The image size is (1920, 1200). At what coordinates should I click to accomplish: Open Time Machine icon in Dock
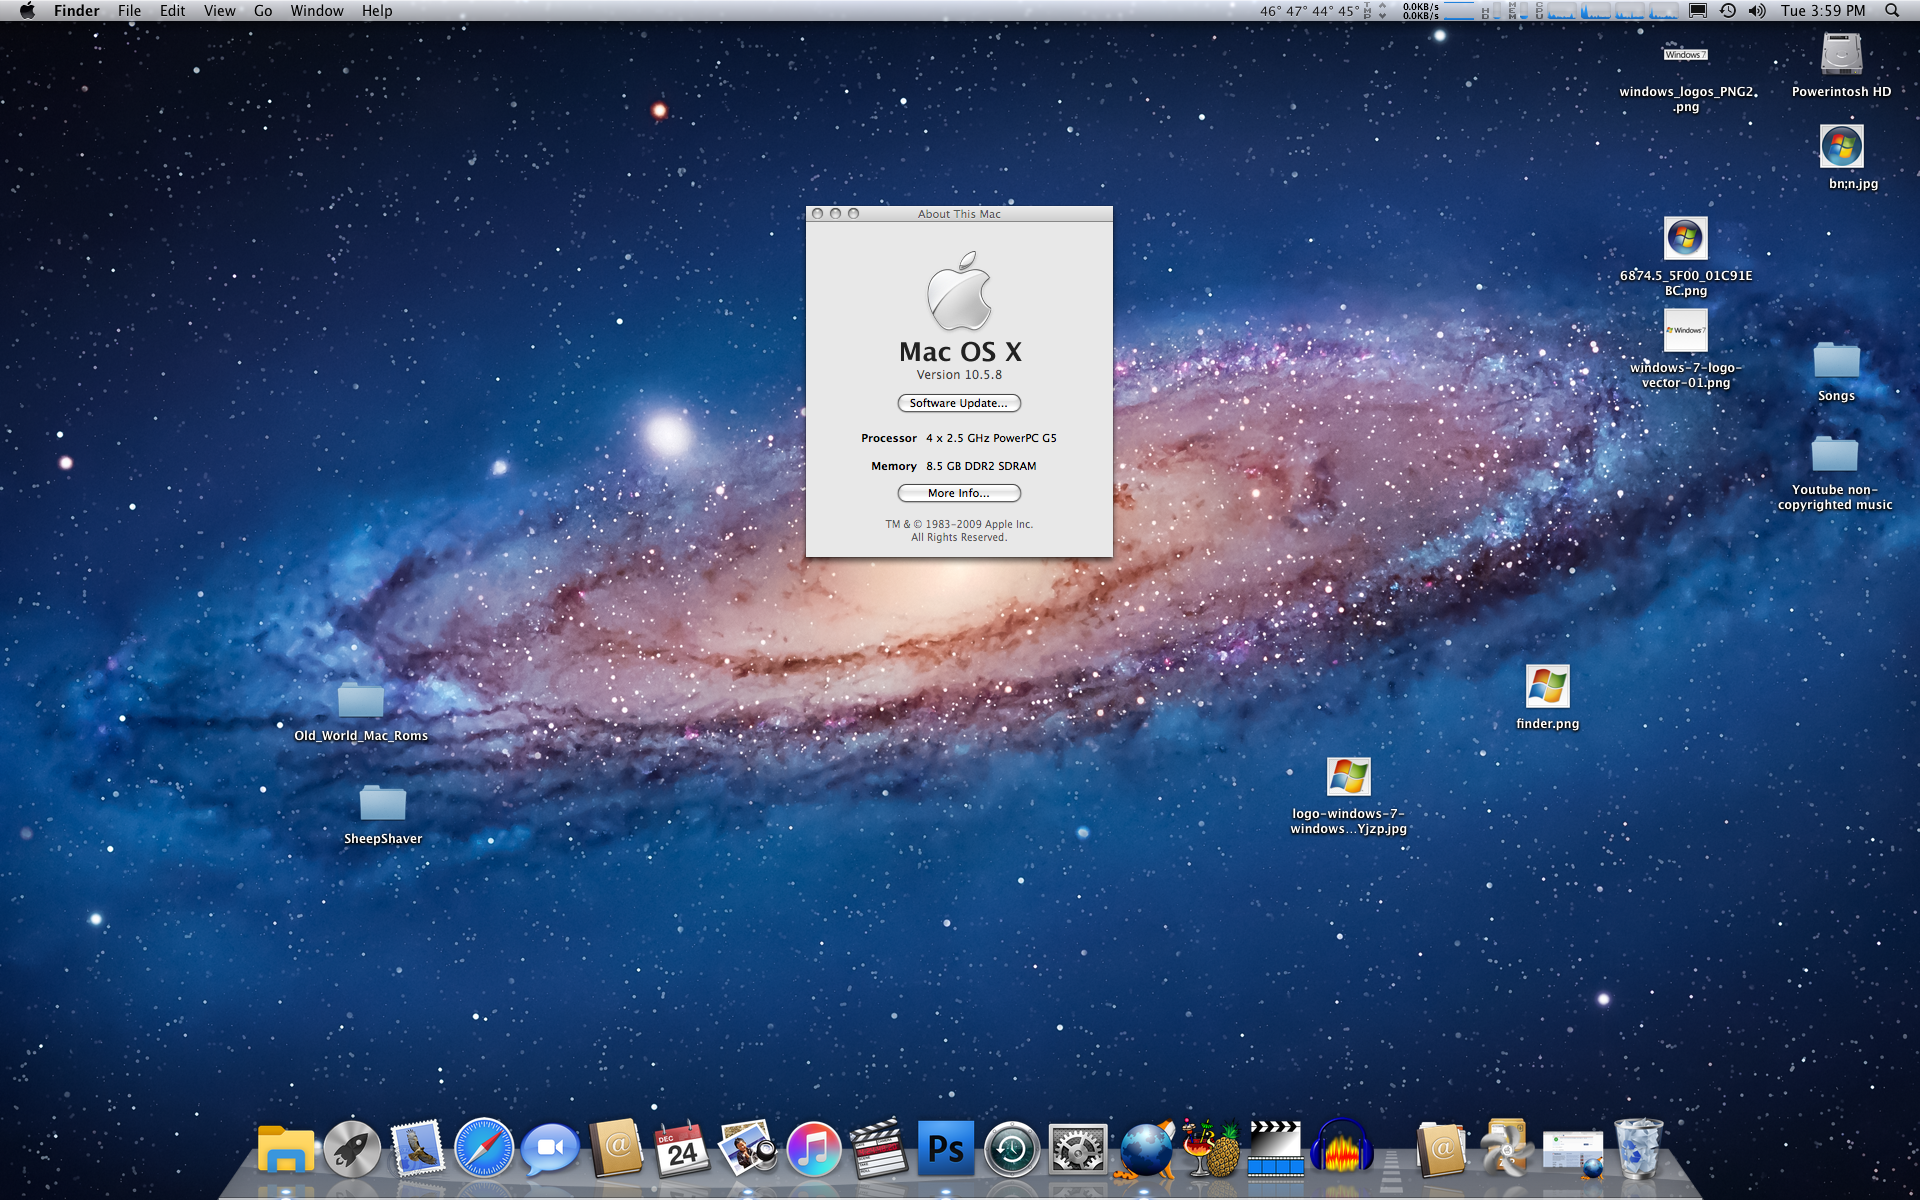[1012, 1149]
